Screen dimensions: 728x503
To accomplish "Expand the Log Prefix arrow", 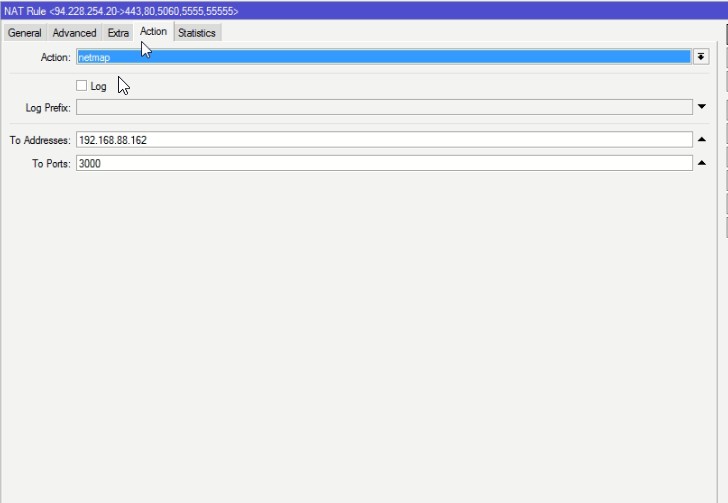I will pyautogui.click(x=702, y=107).
